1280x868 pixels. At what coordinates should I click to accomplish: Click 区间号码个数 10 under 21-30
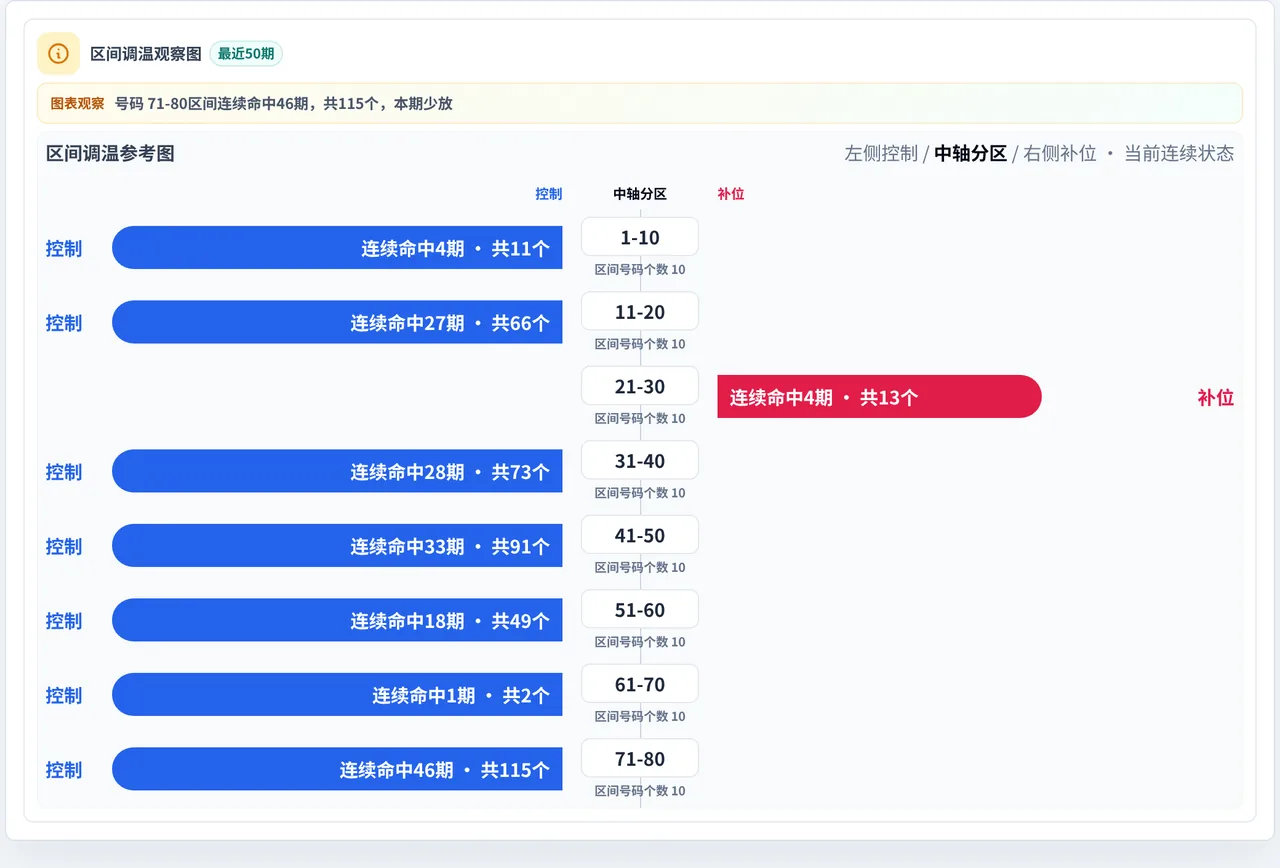click(640, 418)
